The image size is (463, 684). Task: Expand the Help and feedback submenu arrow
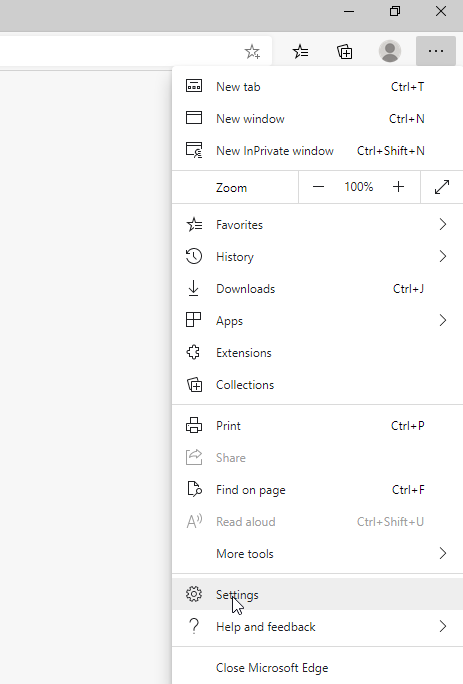tap(442, 626)
